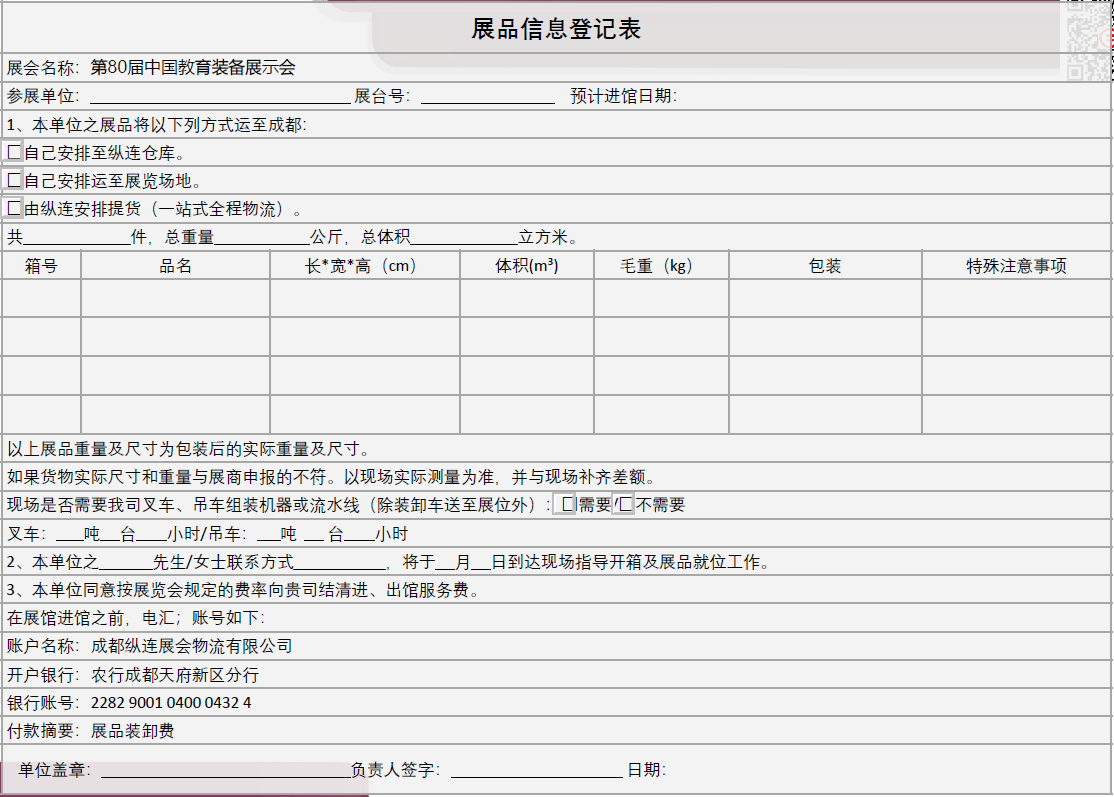The width and height of the screenshot is (1114, 797).
Task: Click the title 展品信息登记表
Action: coord(556,29)
